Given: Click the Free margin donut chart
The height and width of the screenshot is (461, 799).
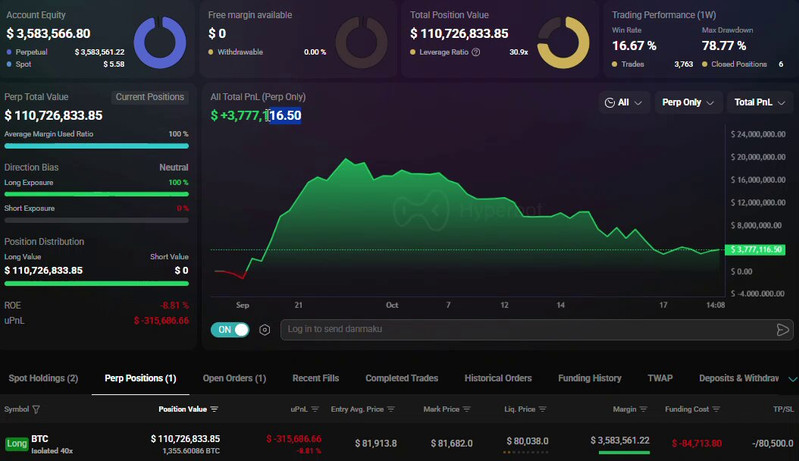Looking at the screenshot, I should 361,42.
